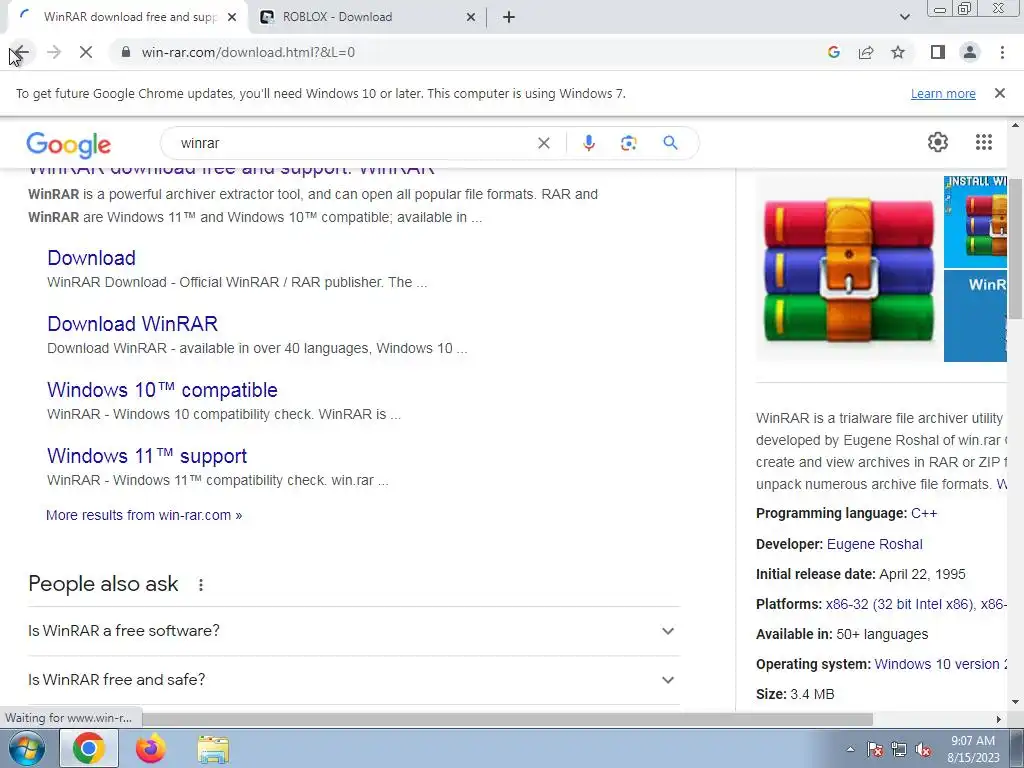1024x768 pixels.
Task: Open the Chrome side panel
Action: (938, 52)
